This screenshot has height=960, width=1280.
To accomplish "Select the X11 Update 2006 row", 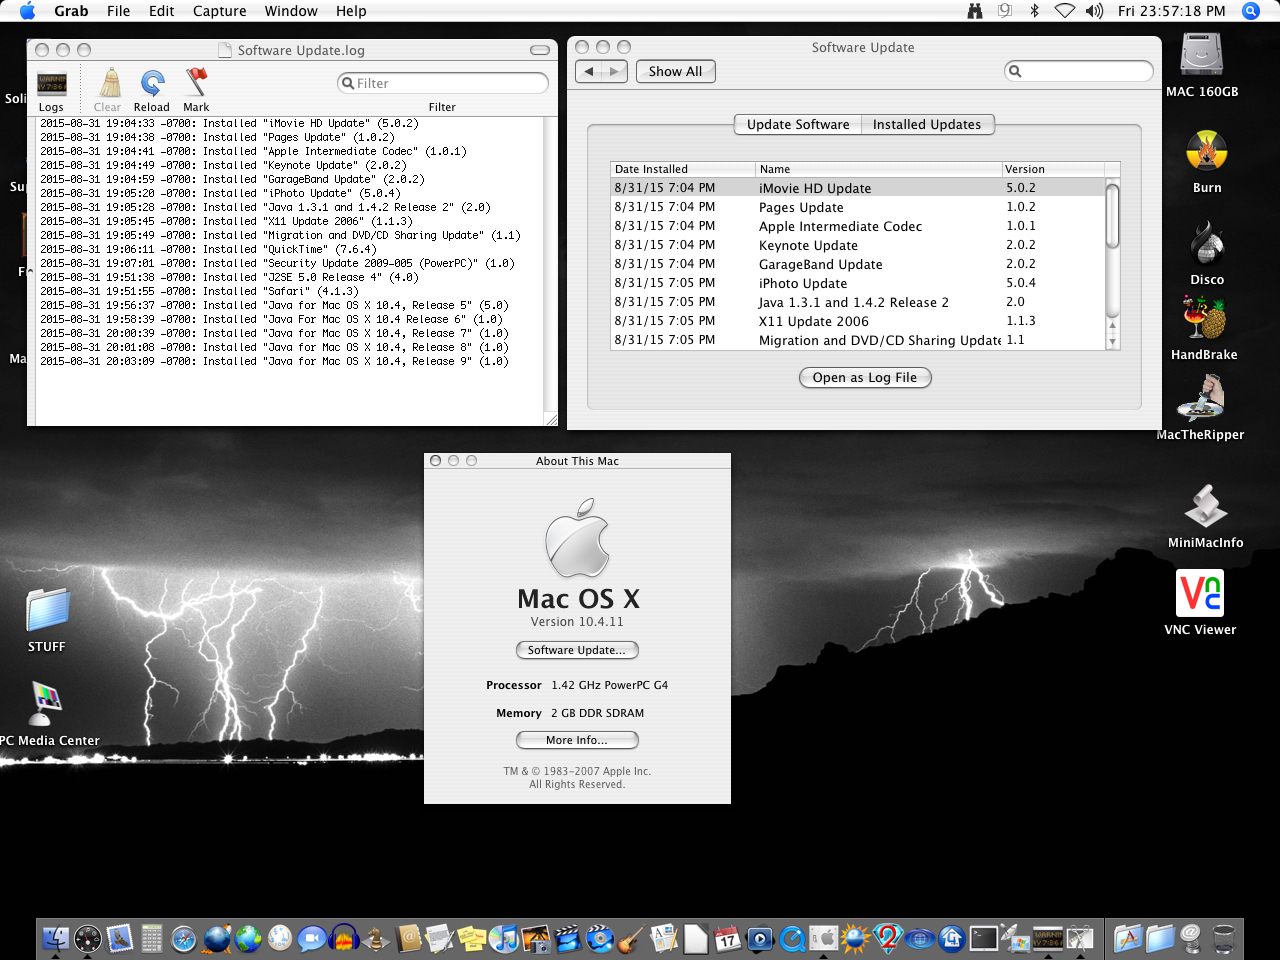I will [x=858, y=321].
